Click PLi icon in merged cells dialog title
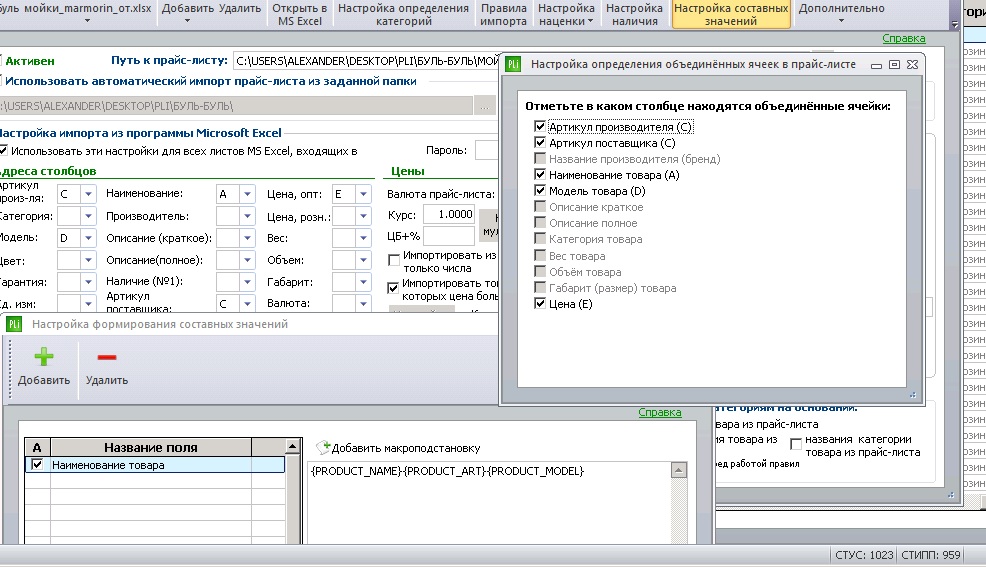 [x=513, y=64]
